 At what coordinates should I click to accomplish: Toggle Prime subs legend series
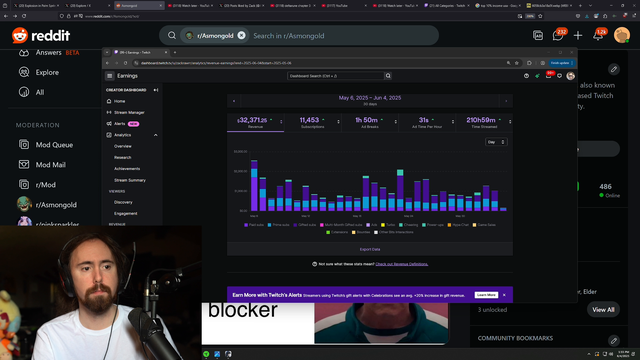(x=278, y=225)
